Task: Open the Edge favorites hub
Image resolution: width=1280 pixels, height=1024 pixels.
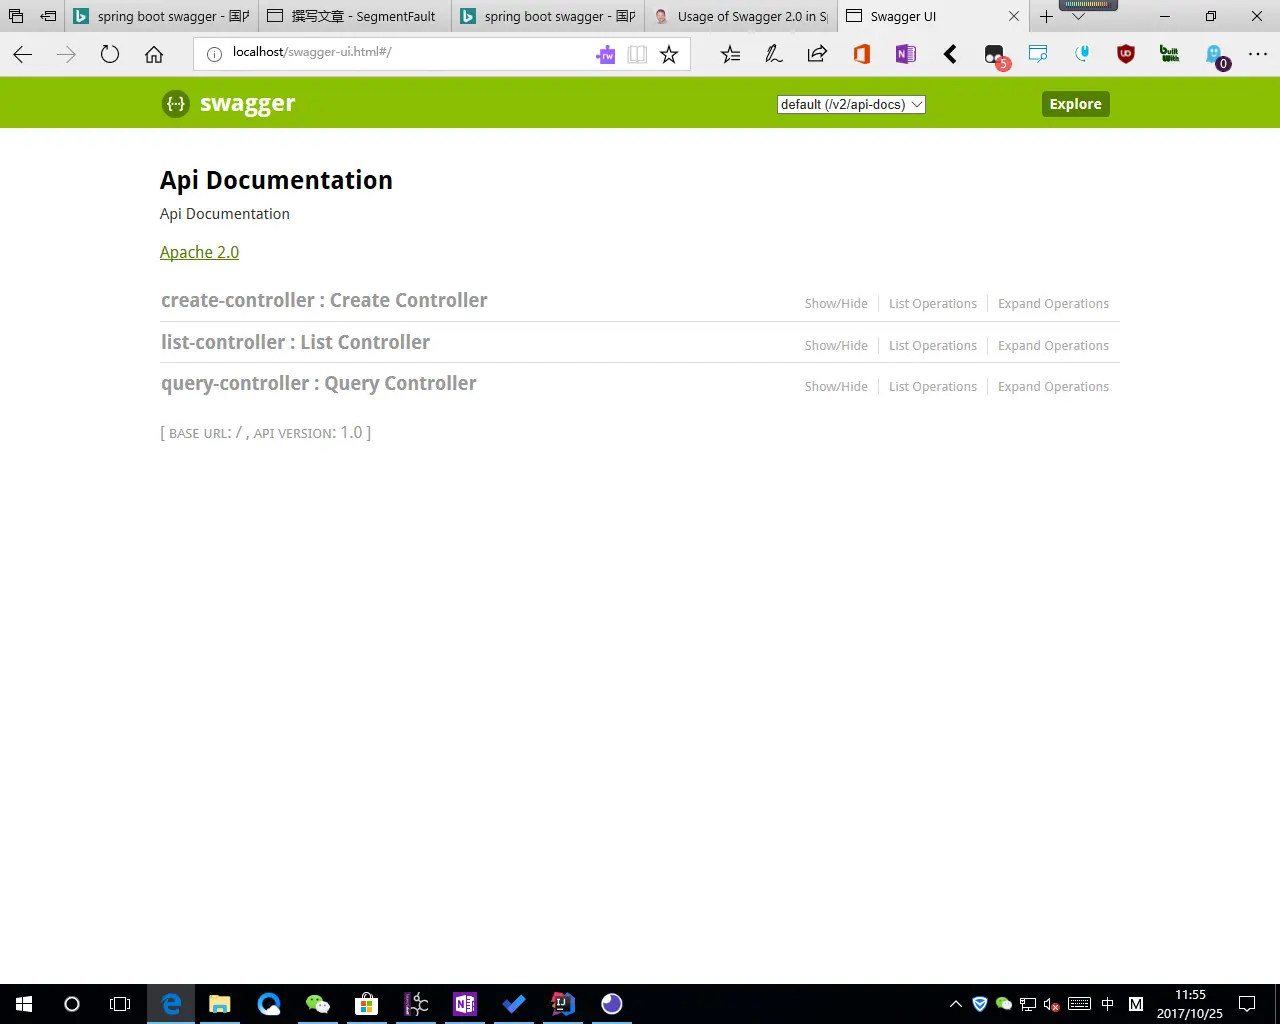Action: 731,55
